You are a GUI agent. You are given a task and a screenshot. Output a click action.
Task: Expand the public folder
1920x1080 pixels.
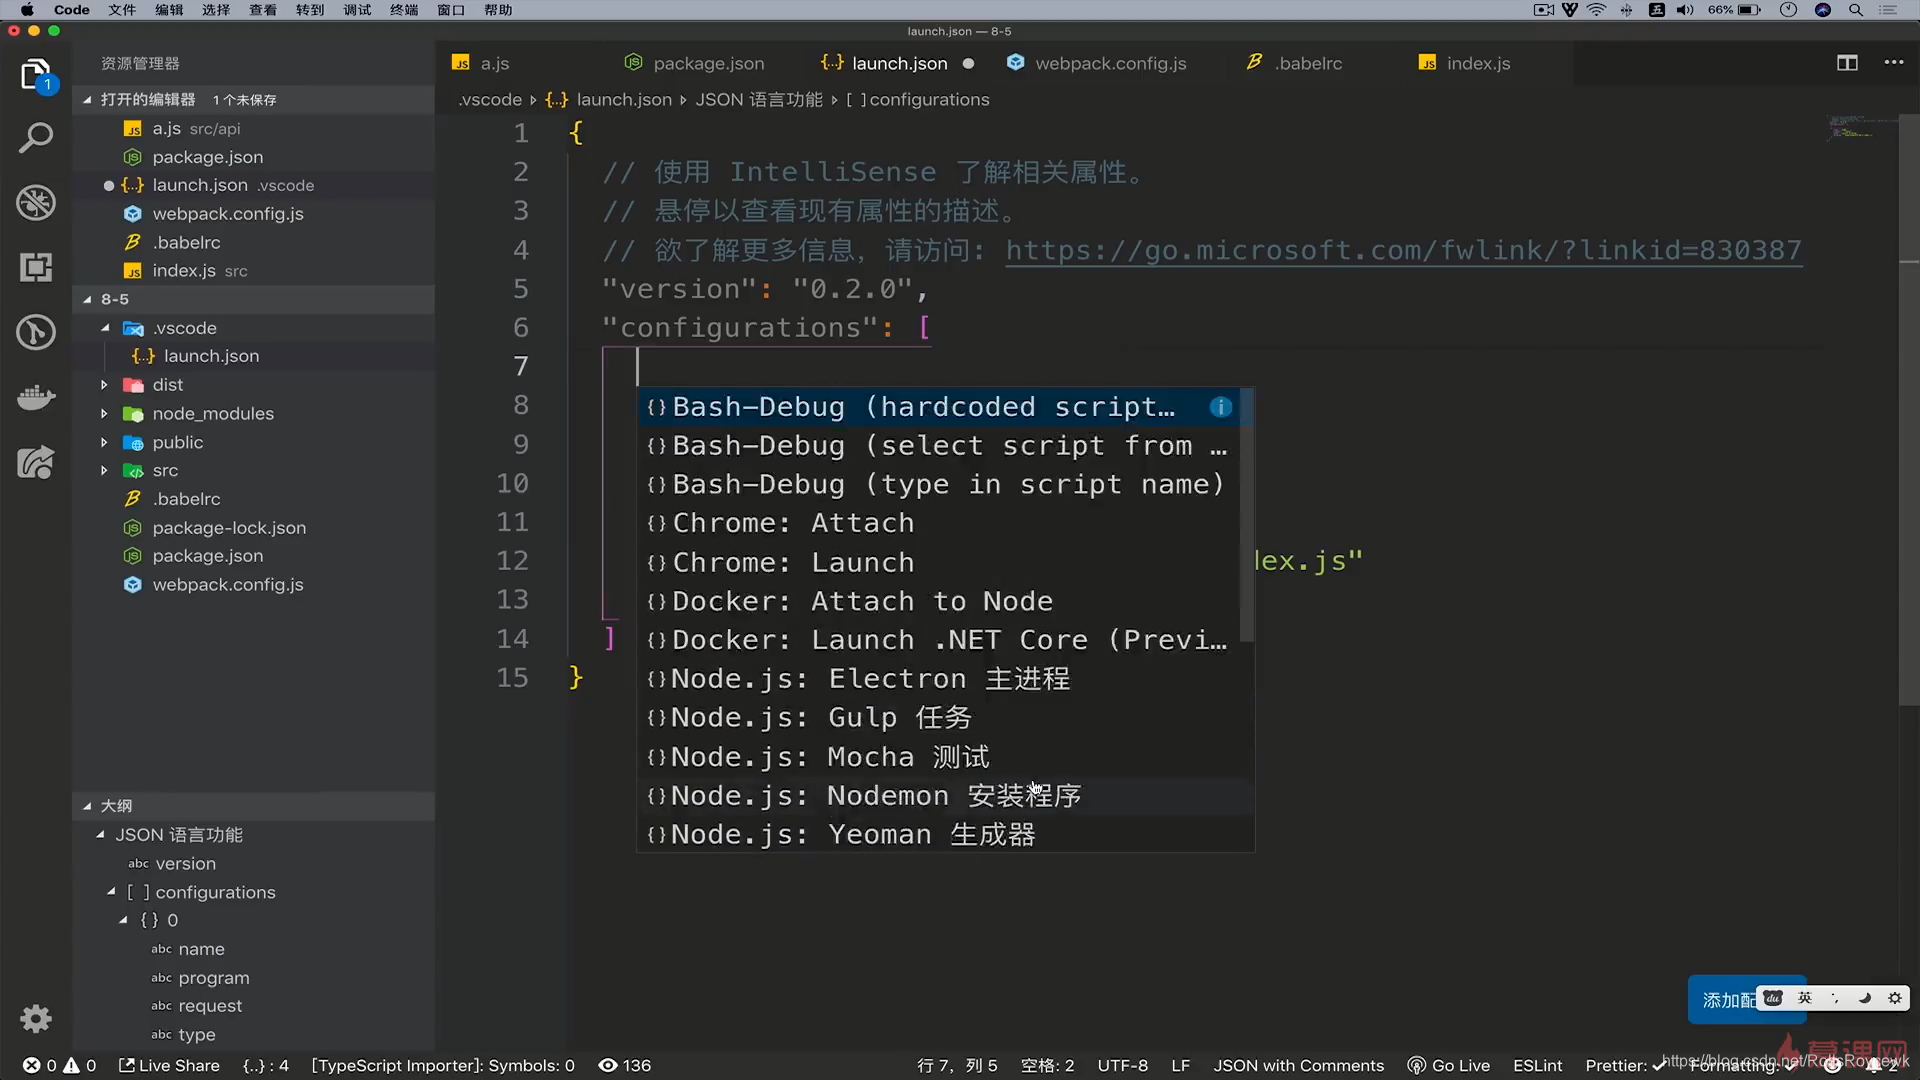tap(104, 442)
